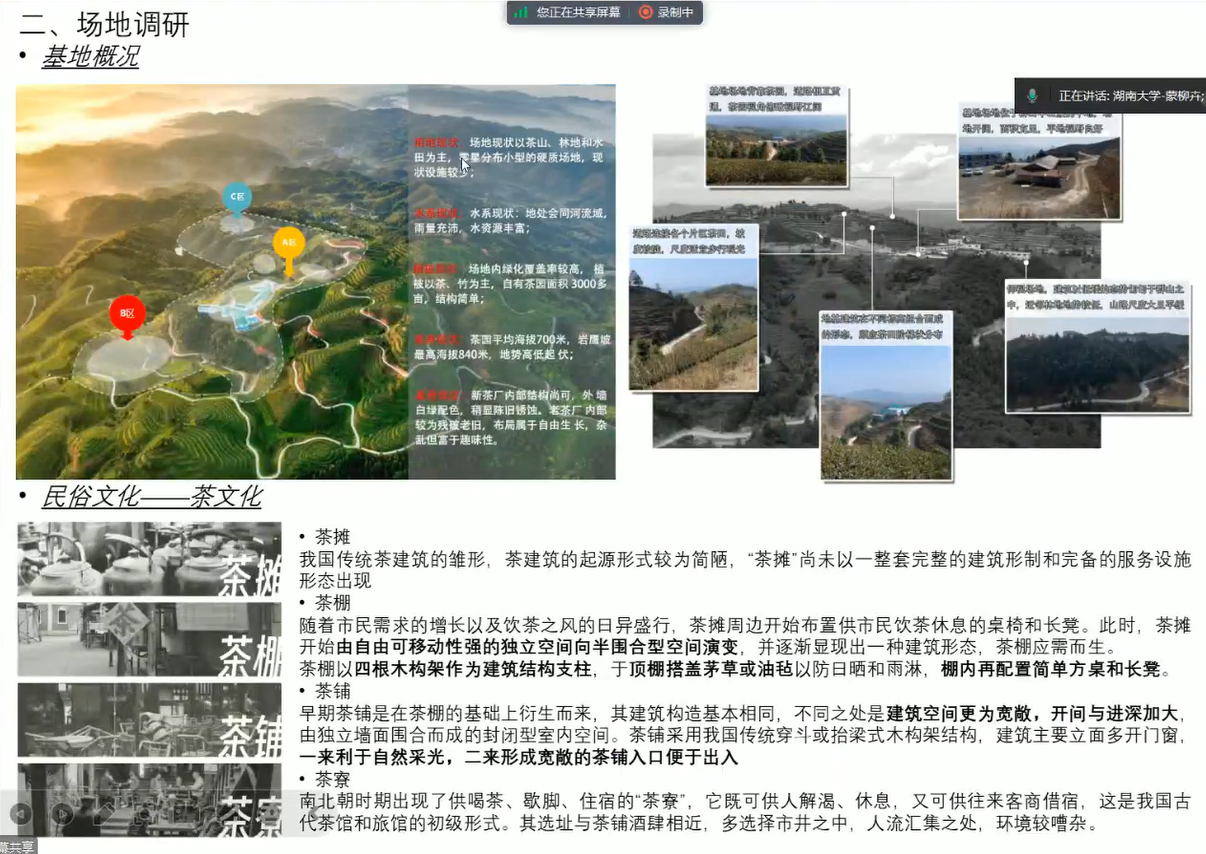Pause sharing via the 您正在共享屏幕 bar
This screenshot has height=854, width=1206.
tap(578, 12)
